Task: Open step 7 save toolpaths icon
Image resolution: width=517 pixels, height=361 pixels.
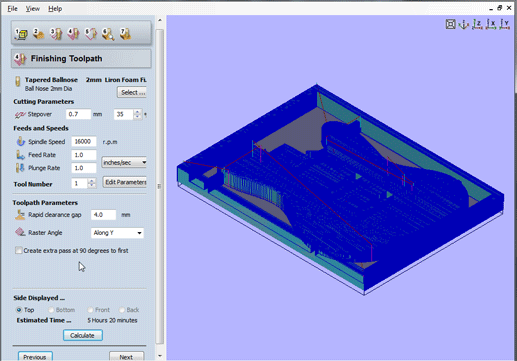Action: [x=125, y=34]
